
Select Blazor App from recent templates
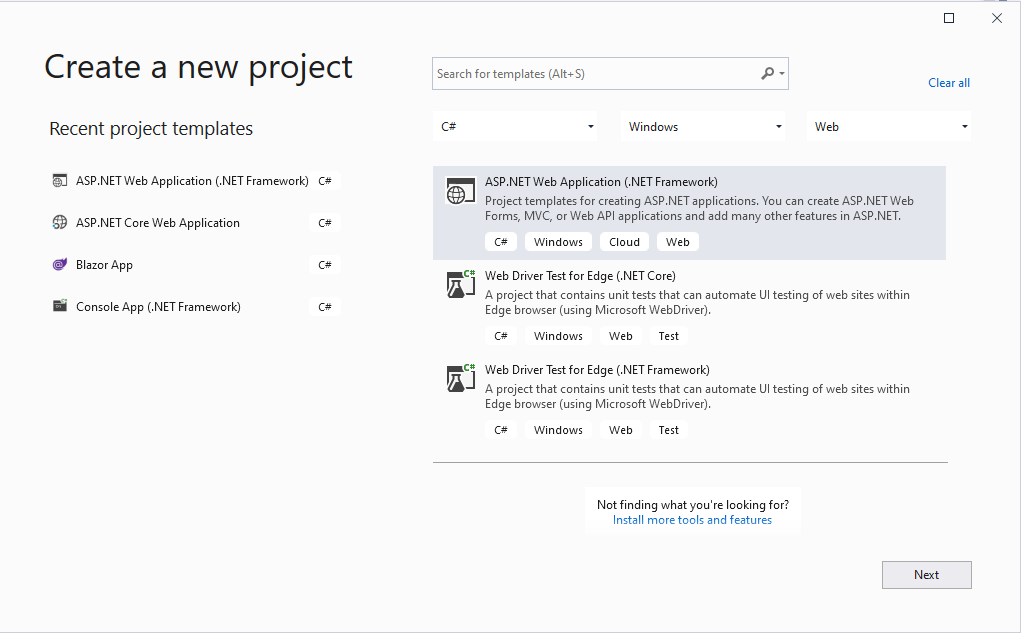tap(104, 265)
